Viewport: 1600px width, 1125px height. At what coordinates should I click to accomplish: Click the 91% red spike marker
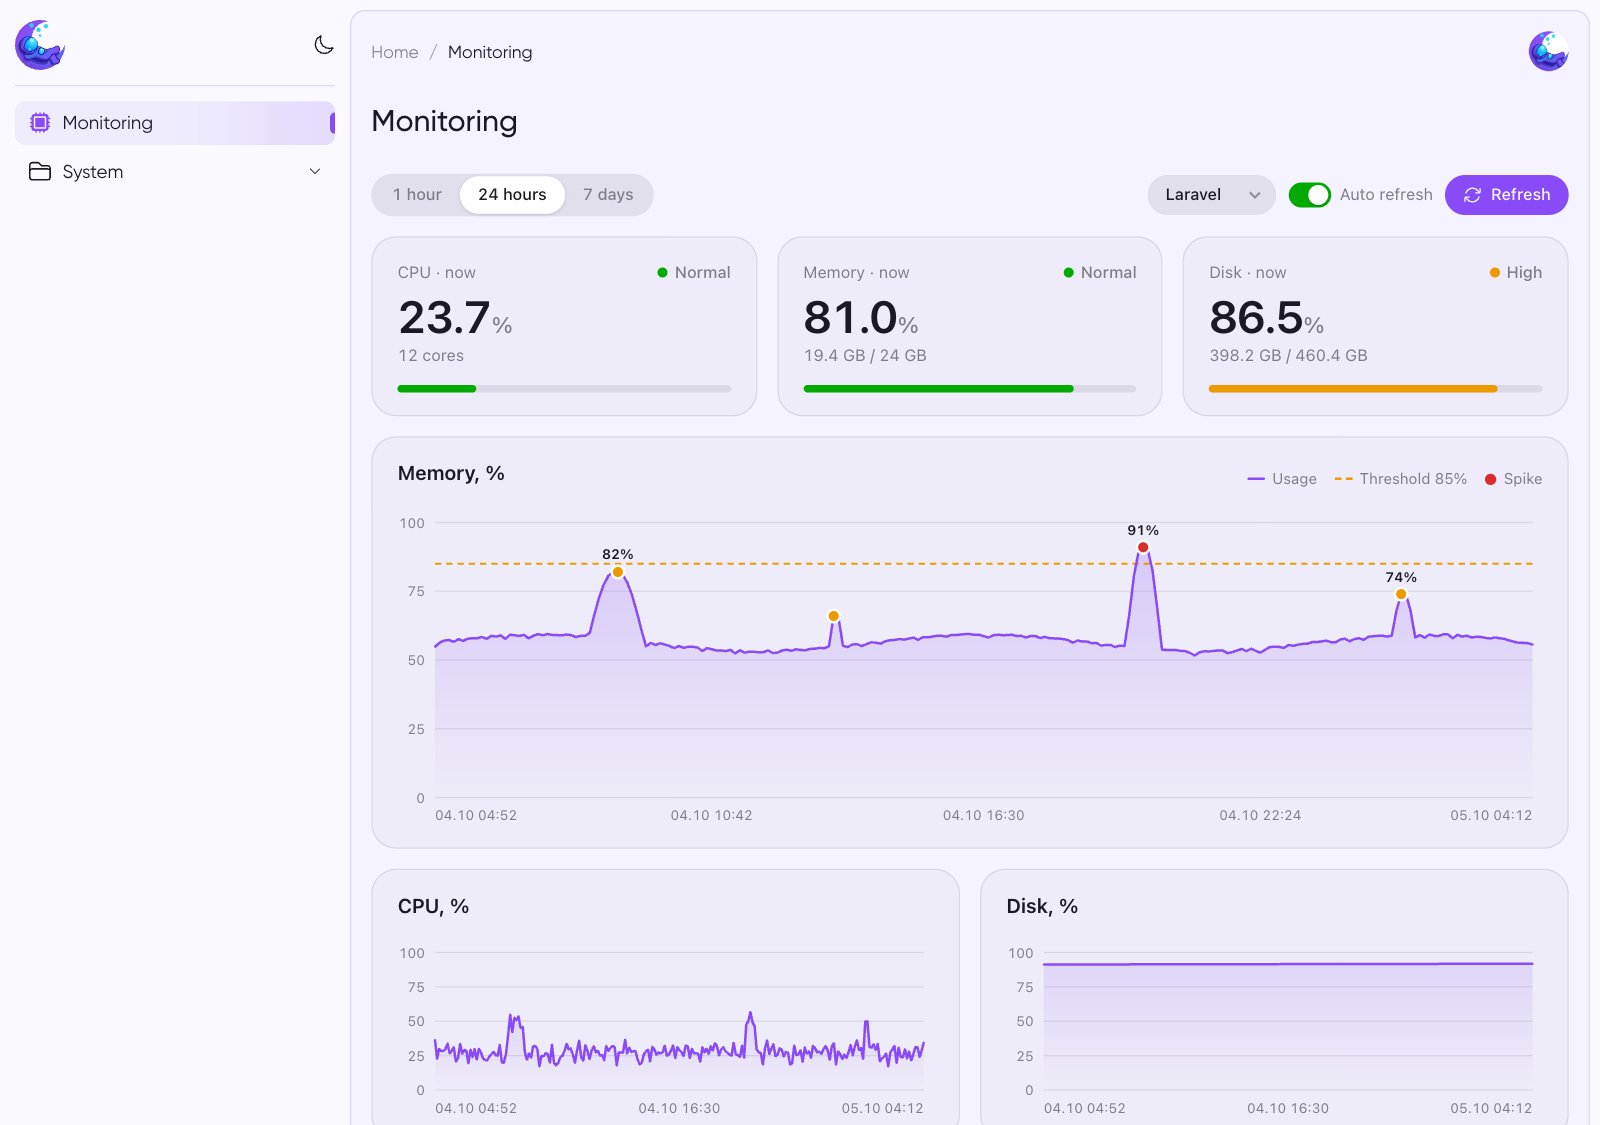pyautogui.click(x=1143, y=547)
